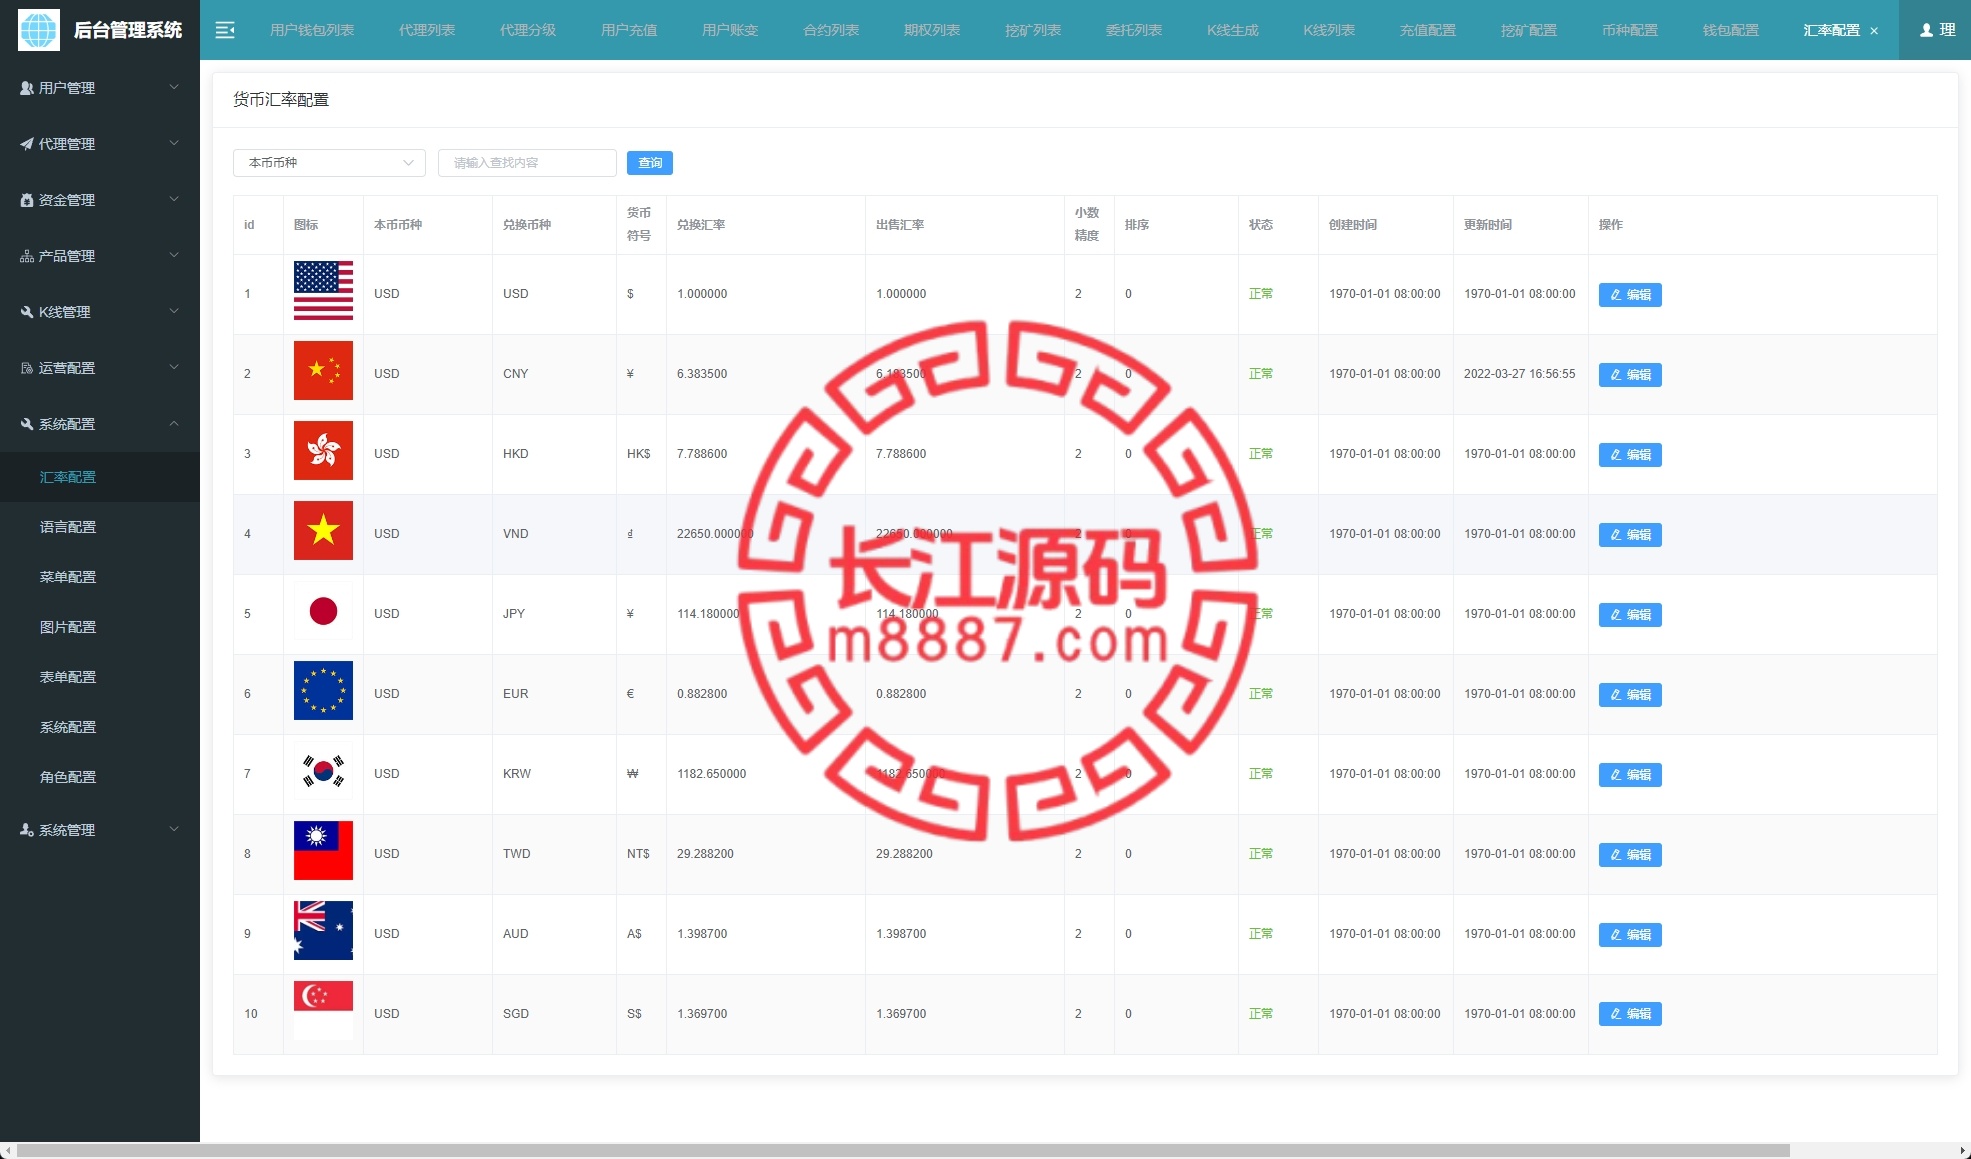Switch to 期权列表 tab
Screen dimensions: 1971x1159
[x=932, y=30]
